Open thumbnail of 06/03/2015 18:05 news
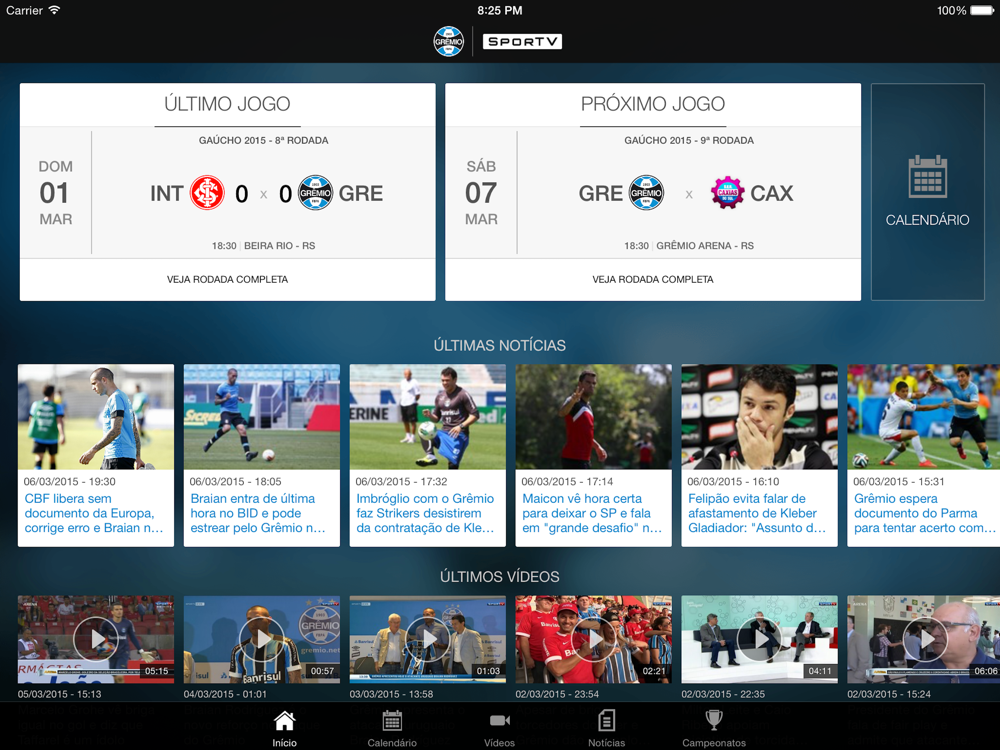Screen dimensions: 1000x750 (261, 417)
